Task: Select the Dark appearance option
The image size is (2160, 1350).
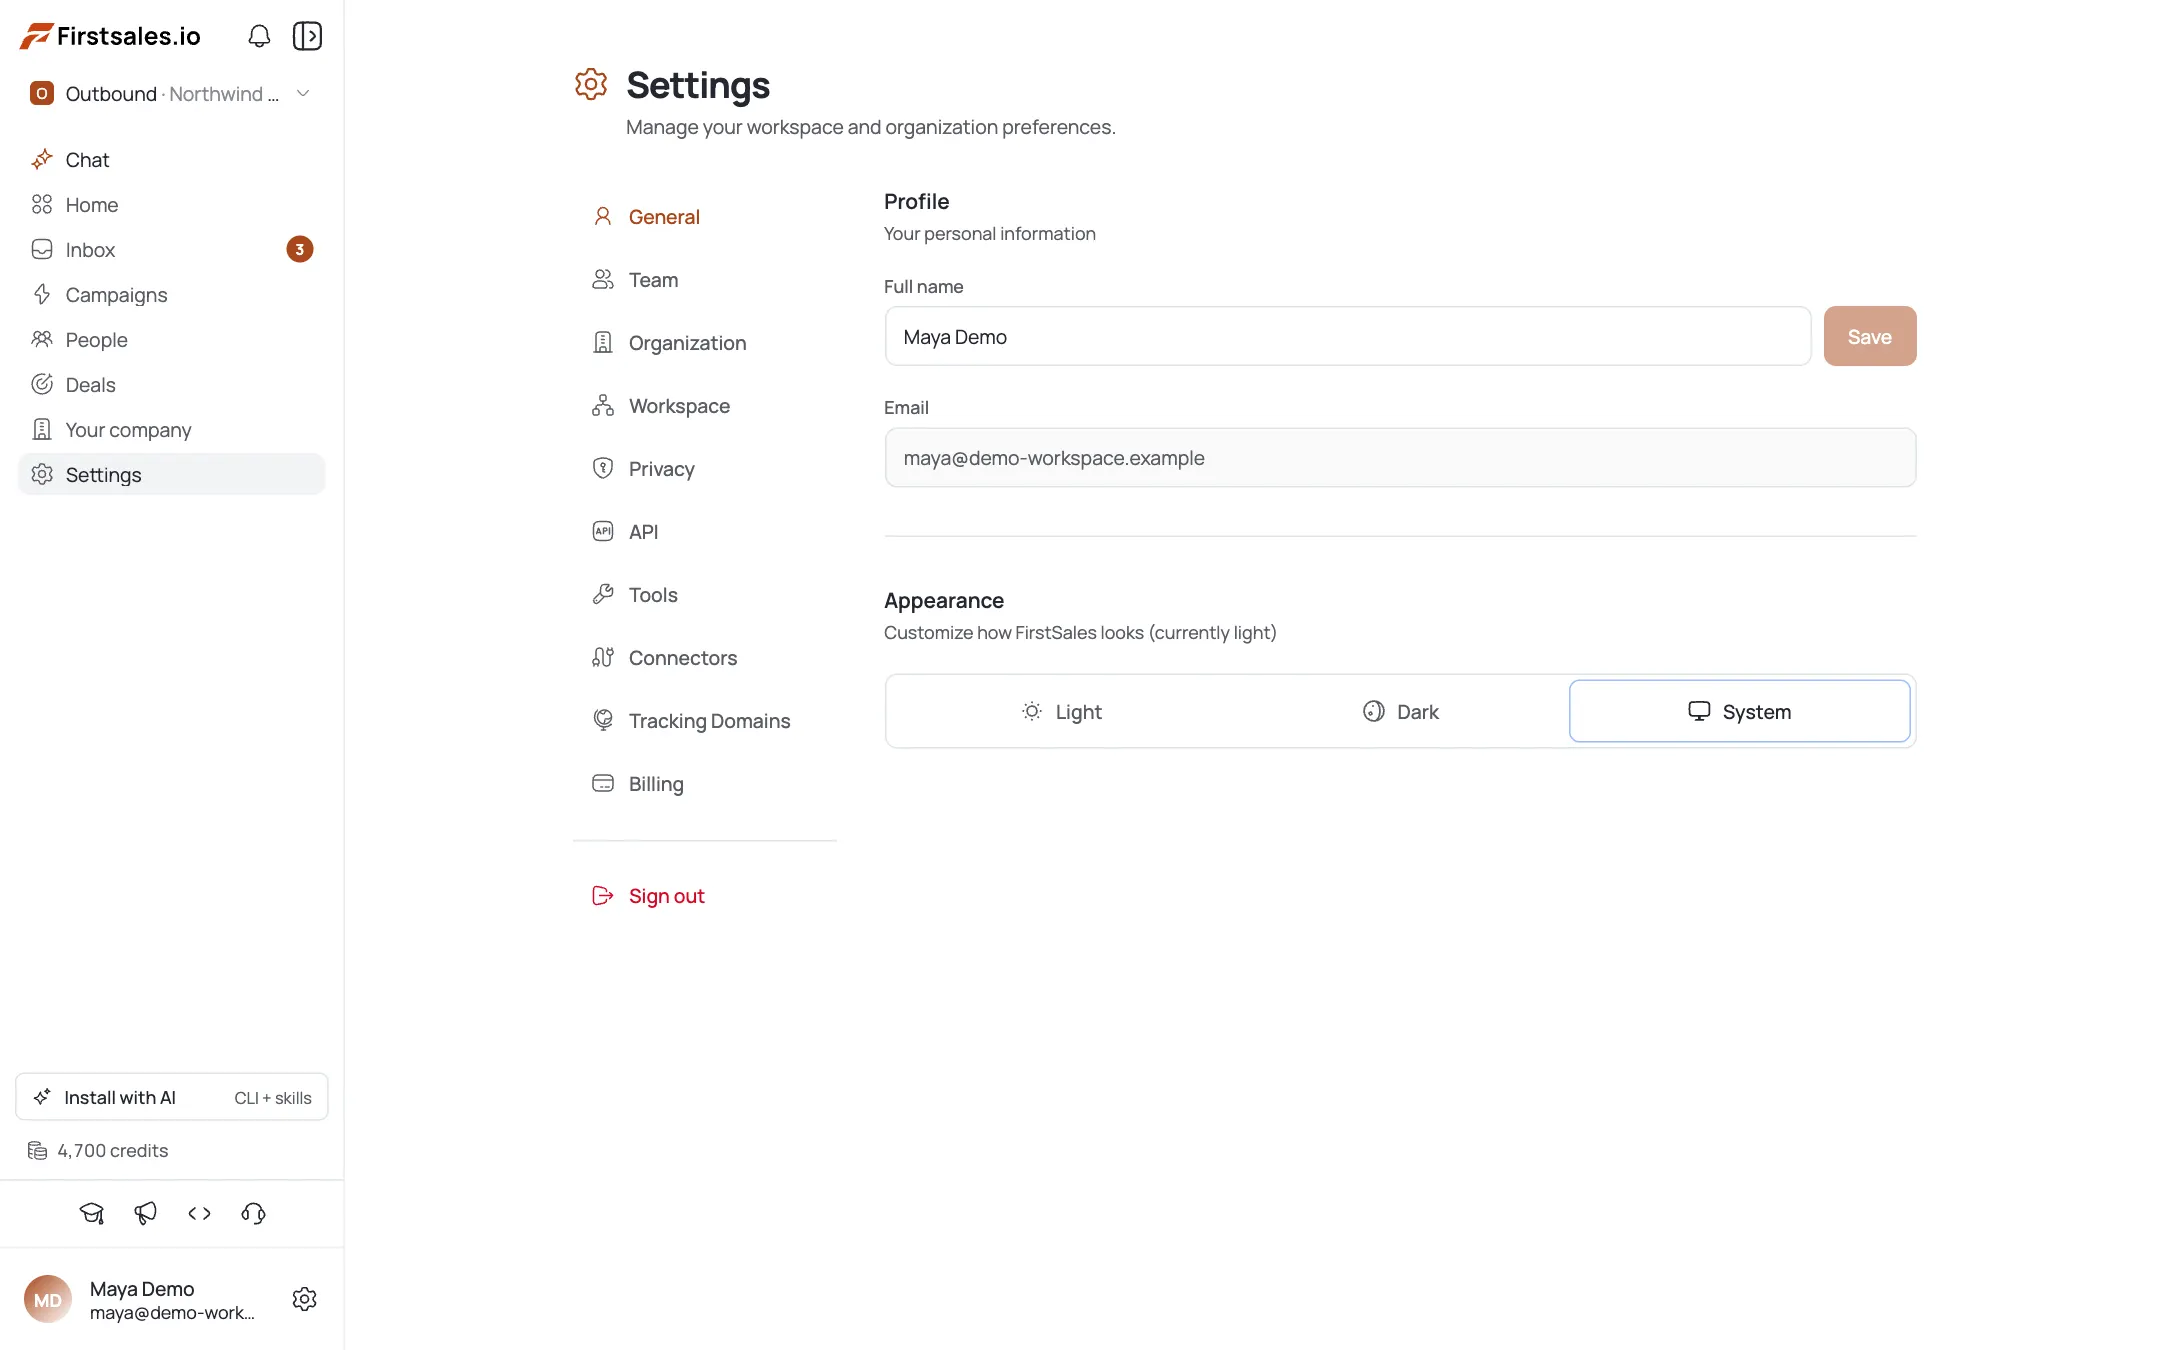Action: 1400,712
